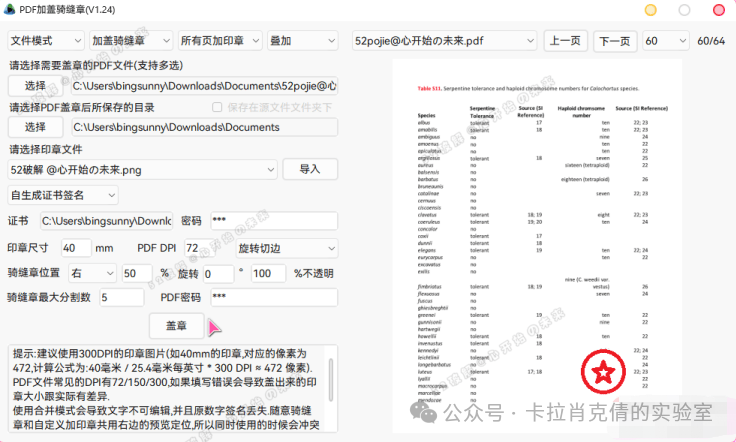Go to previous page with 上一页
This screenshot has height=442, width=736.
[565, 41]
